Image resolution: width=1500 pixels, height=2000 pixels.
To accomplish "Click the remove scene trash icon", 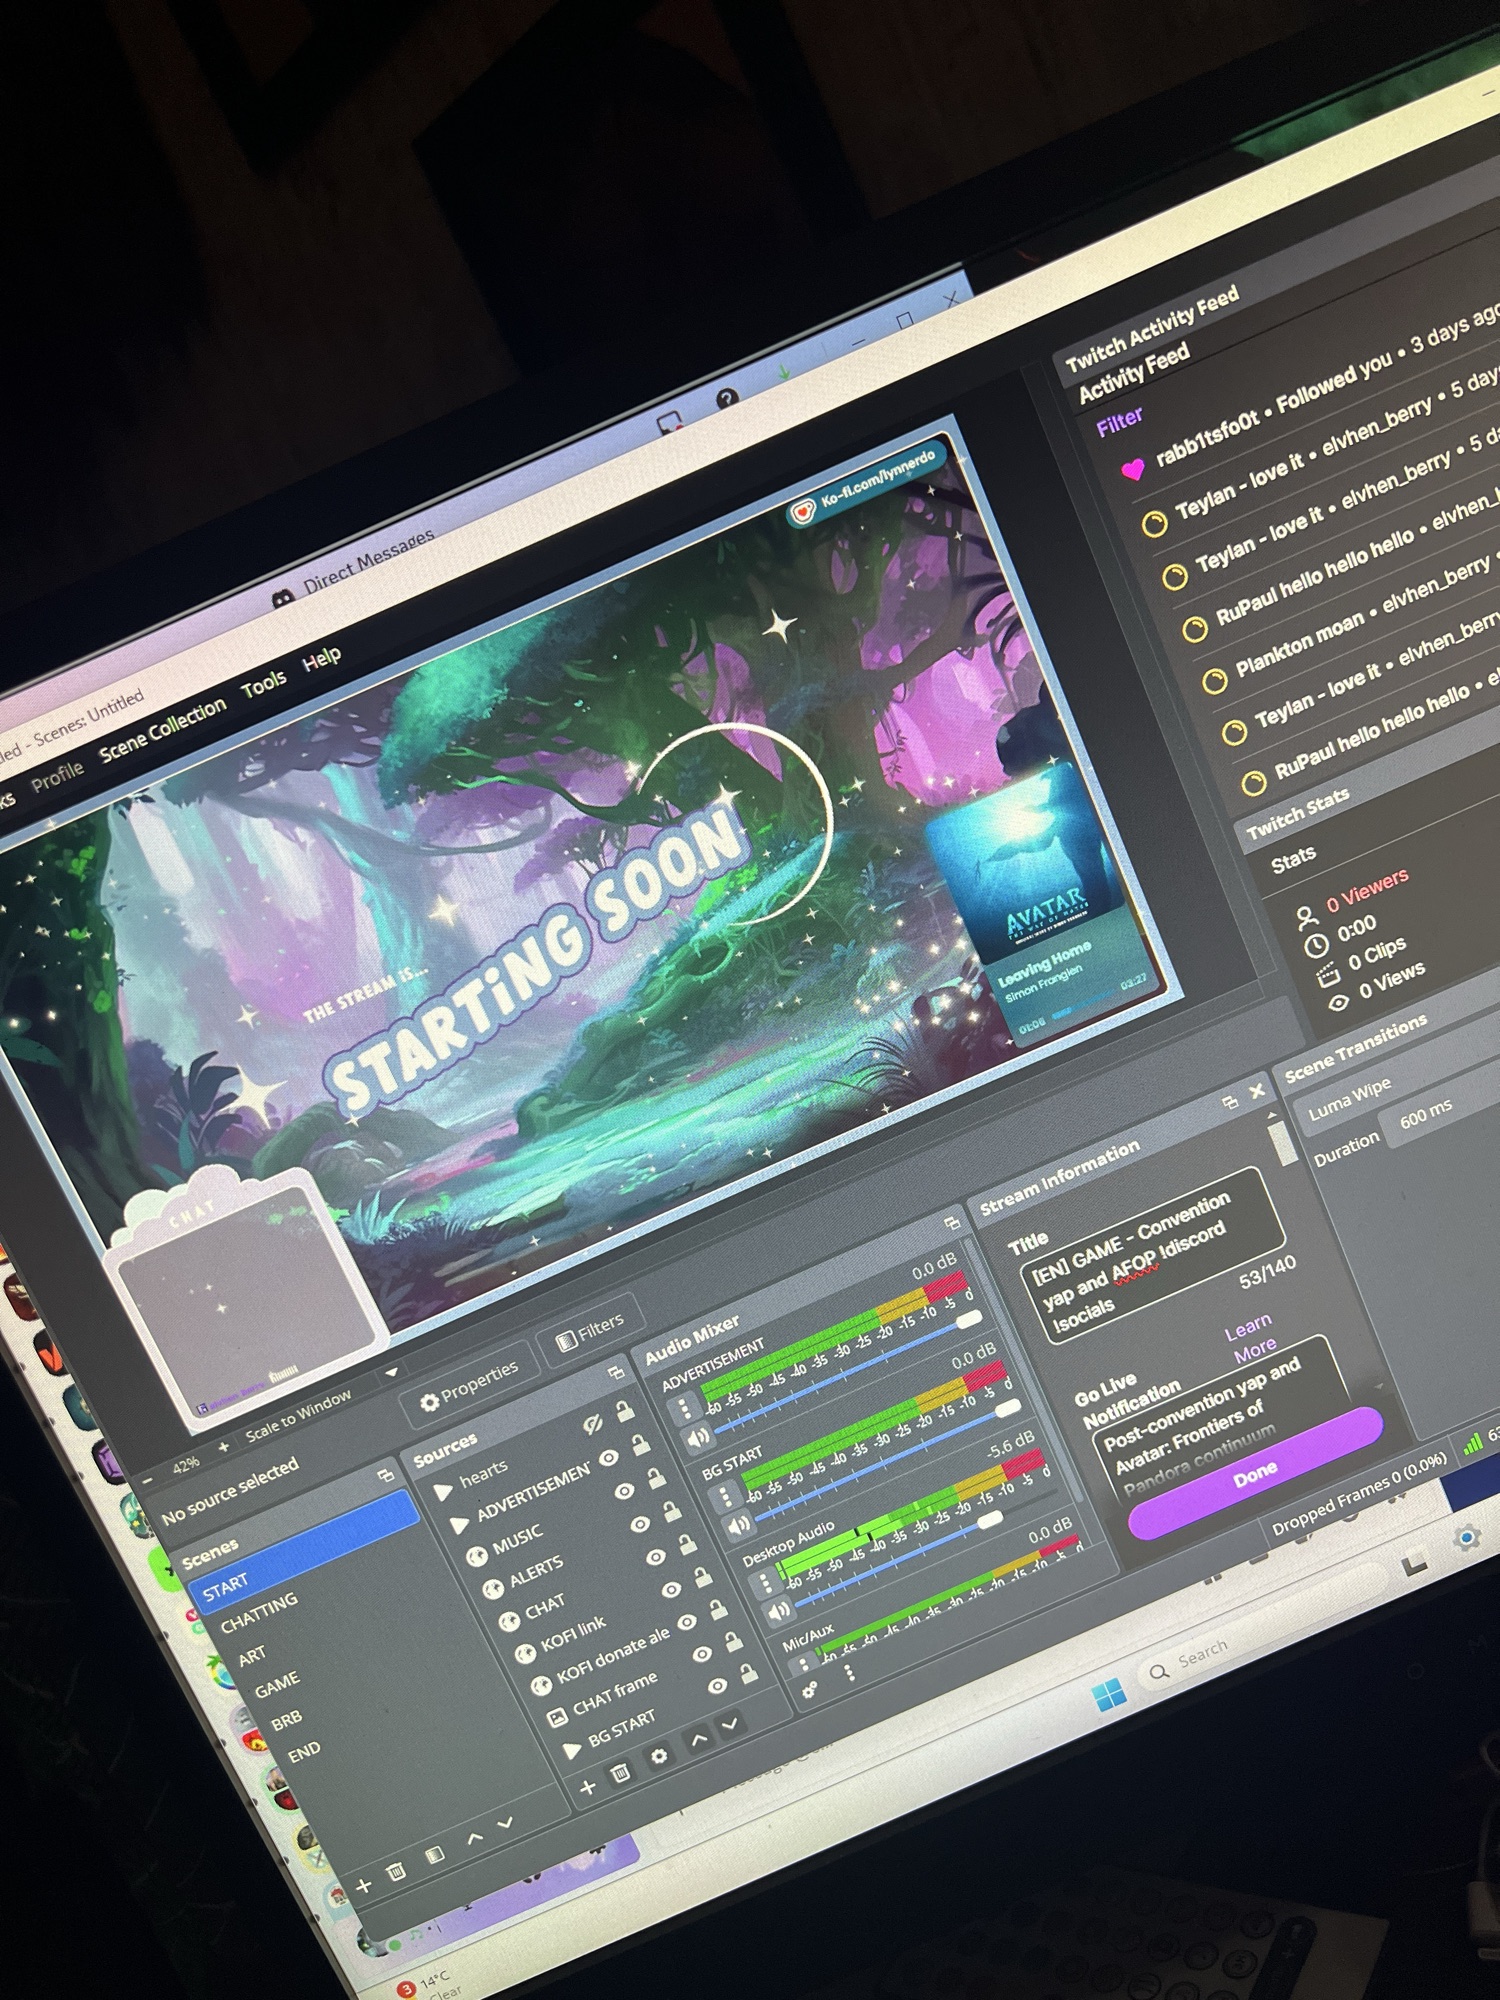I will (x=396, y=1871).
